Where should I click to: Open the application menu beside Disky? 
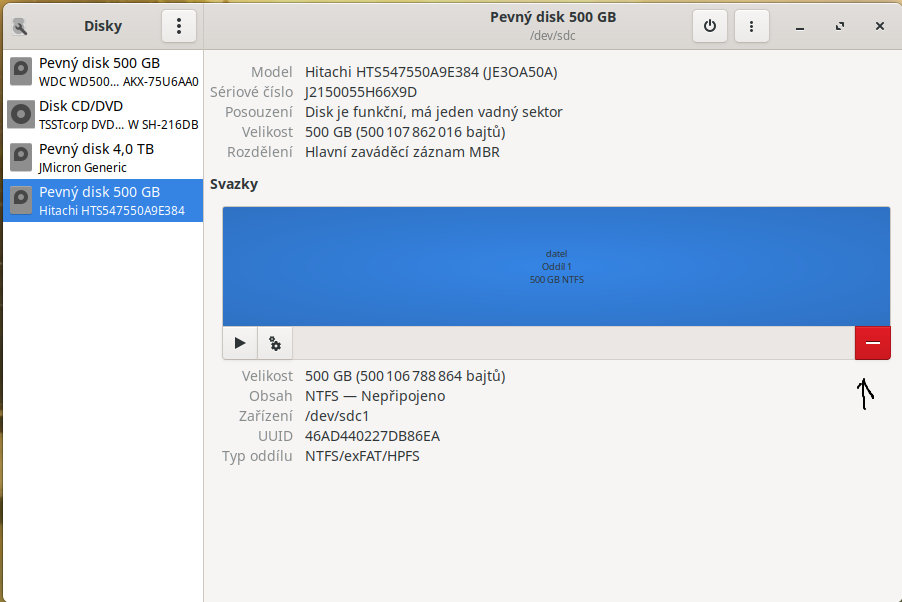click(x=179, y=26)
